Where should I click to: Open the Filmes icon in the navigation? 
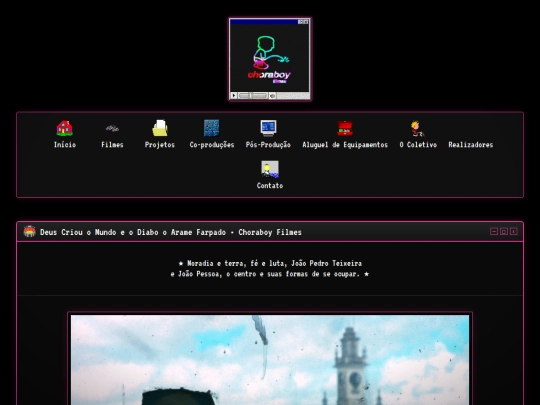point(112,128)
